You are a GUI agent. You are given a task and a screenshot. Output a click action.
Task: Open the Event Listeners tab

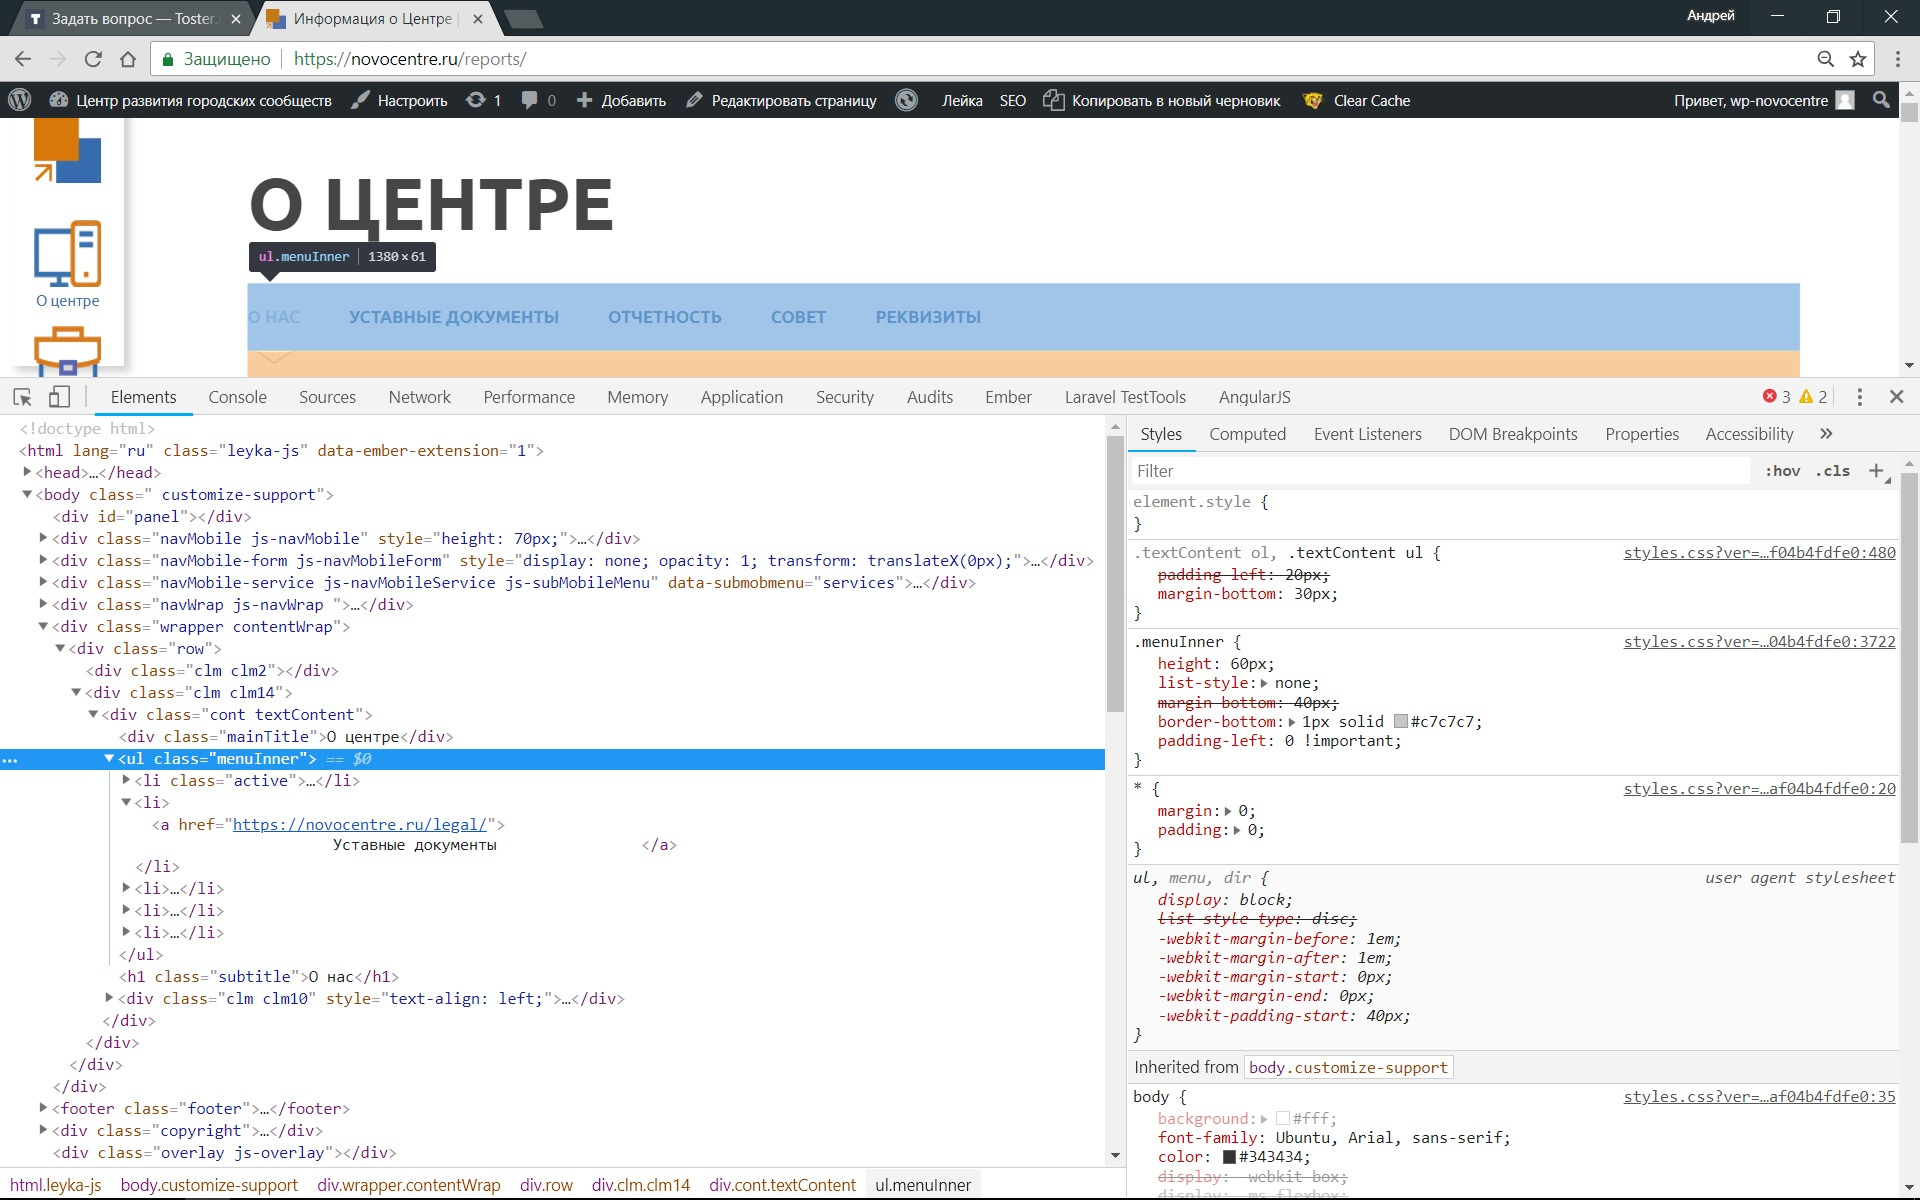pyautogui.click(x=1367, y=434)
